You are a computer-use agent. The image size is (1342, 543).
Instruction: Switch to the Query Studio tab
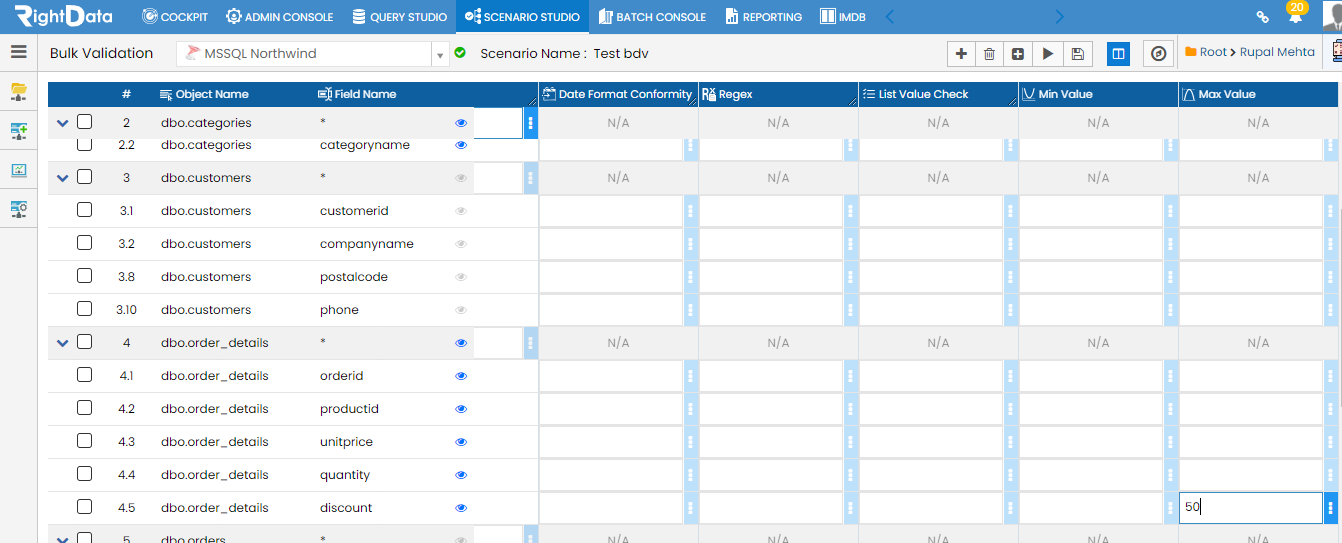pos(400,17)
